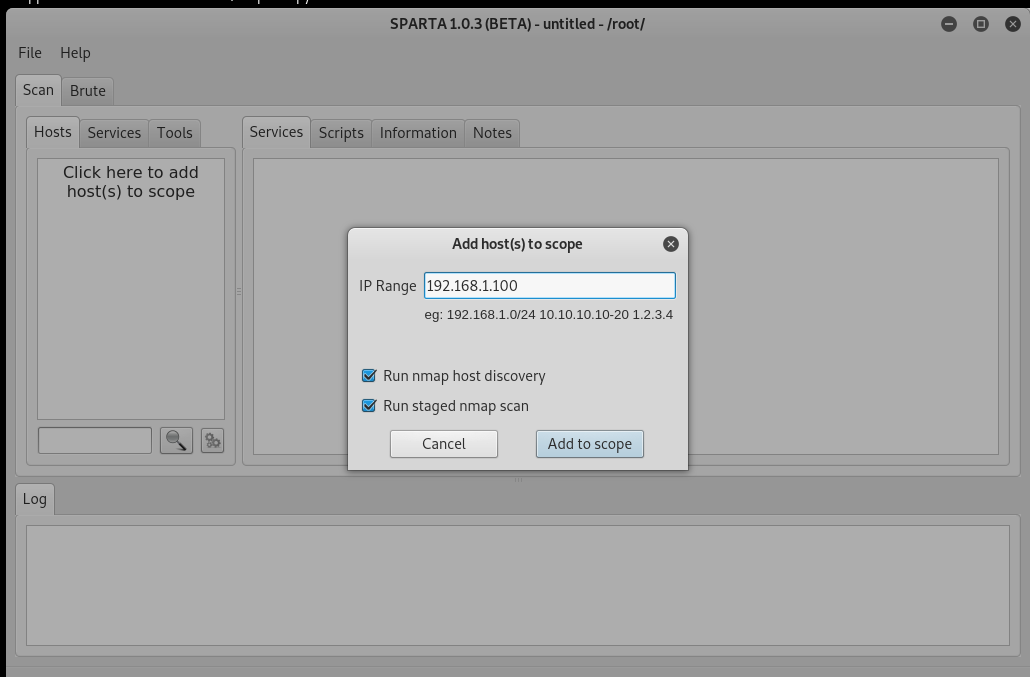Switch to the Tools tab
The height and width of the screenshot is (677, 1030).
pyautogui.click(x=175, y=133)
